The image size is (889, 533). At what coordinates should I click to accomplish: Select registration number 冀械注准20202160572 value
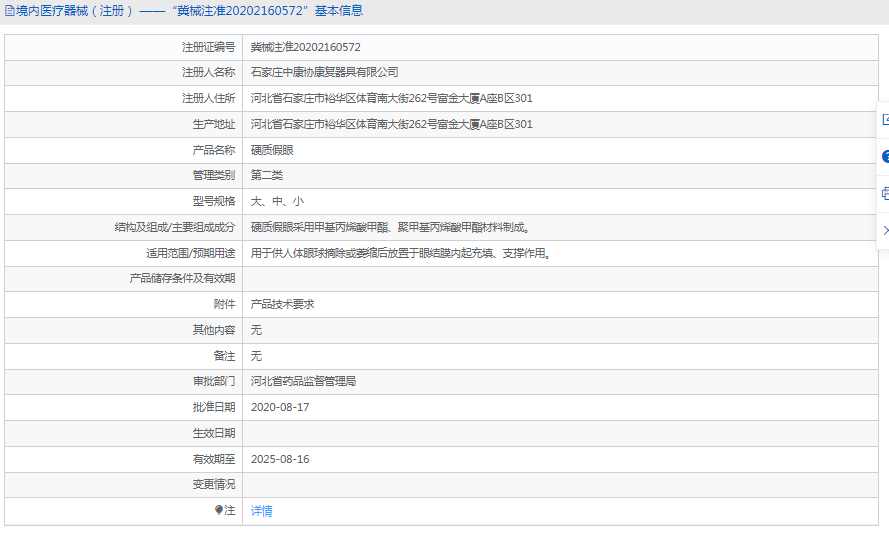(305, 47)
